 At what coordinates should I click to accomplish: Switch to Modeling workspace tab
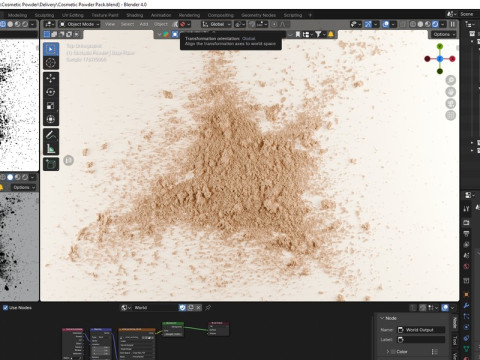pos(17,15)
